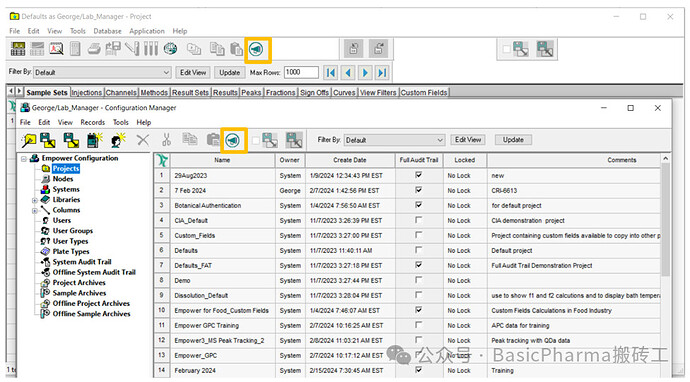Click the copy icon in Project toolbar
This screenshot has width=690, height=382.
(217, 49)
